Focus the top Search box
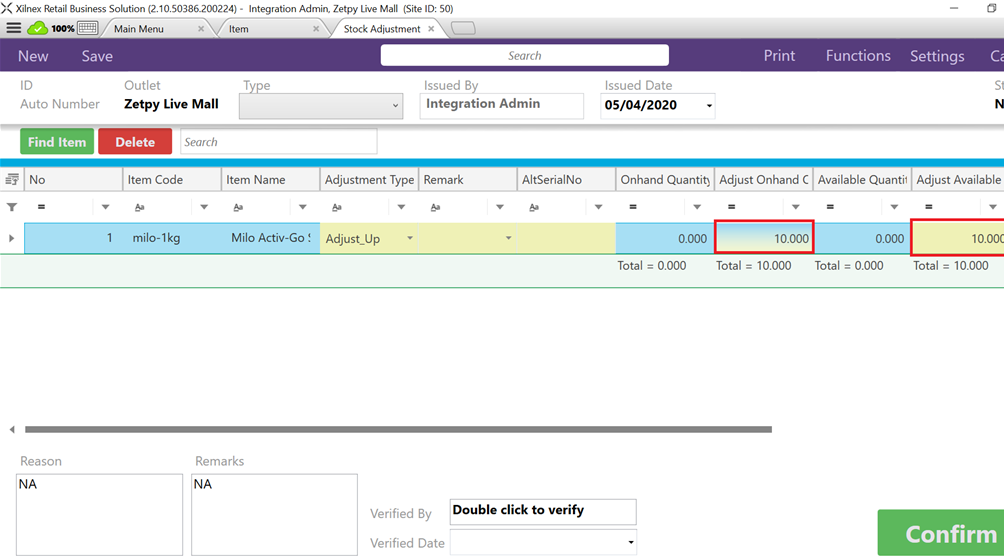The width and height of the screenshot is (1004, 556). 524,55
